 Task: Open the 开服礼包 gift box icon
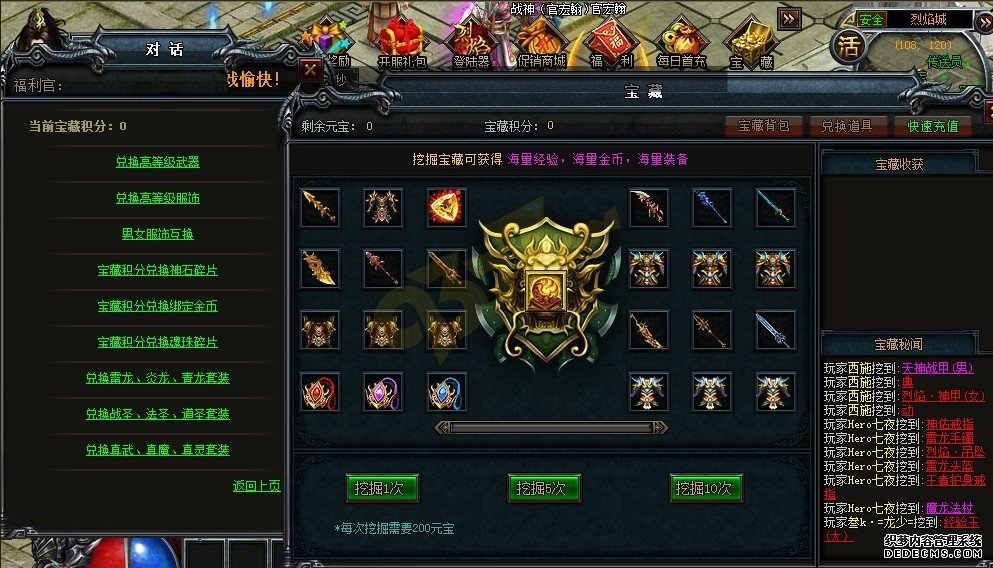pos(402,43)
